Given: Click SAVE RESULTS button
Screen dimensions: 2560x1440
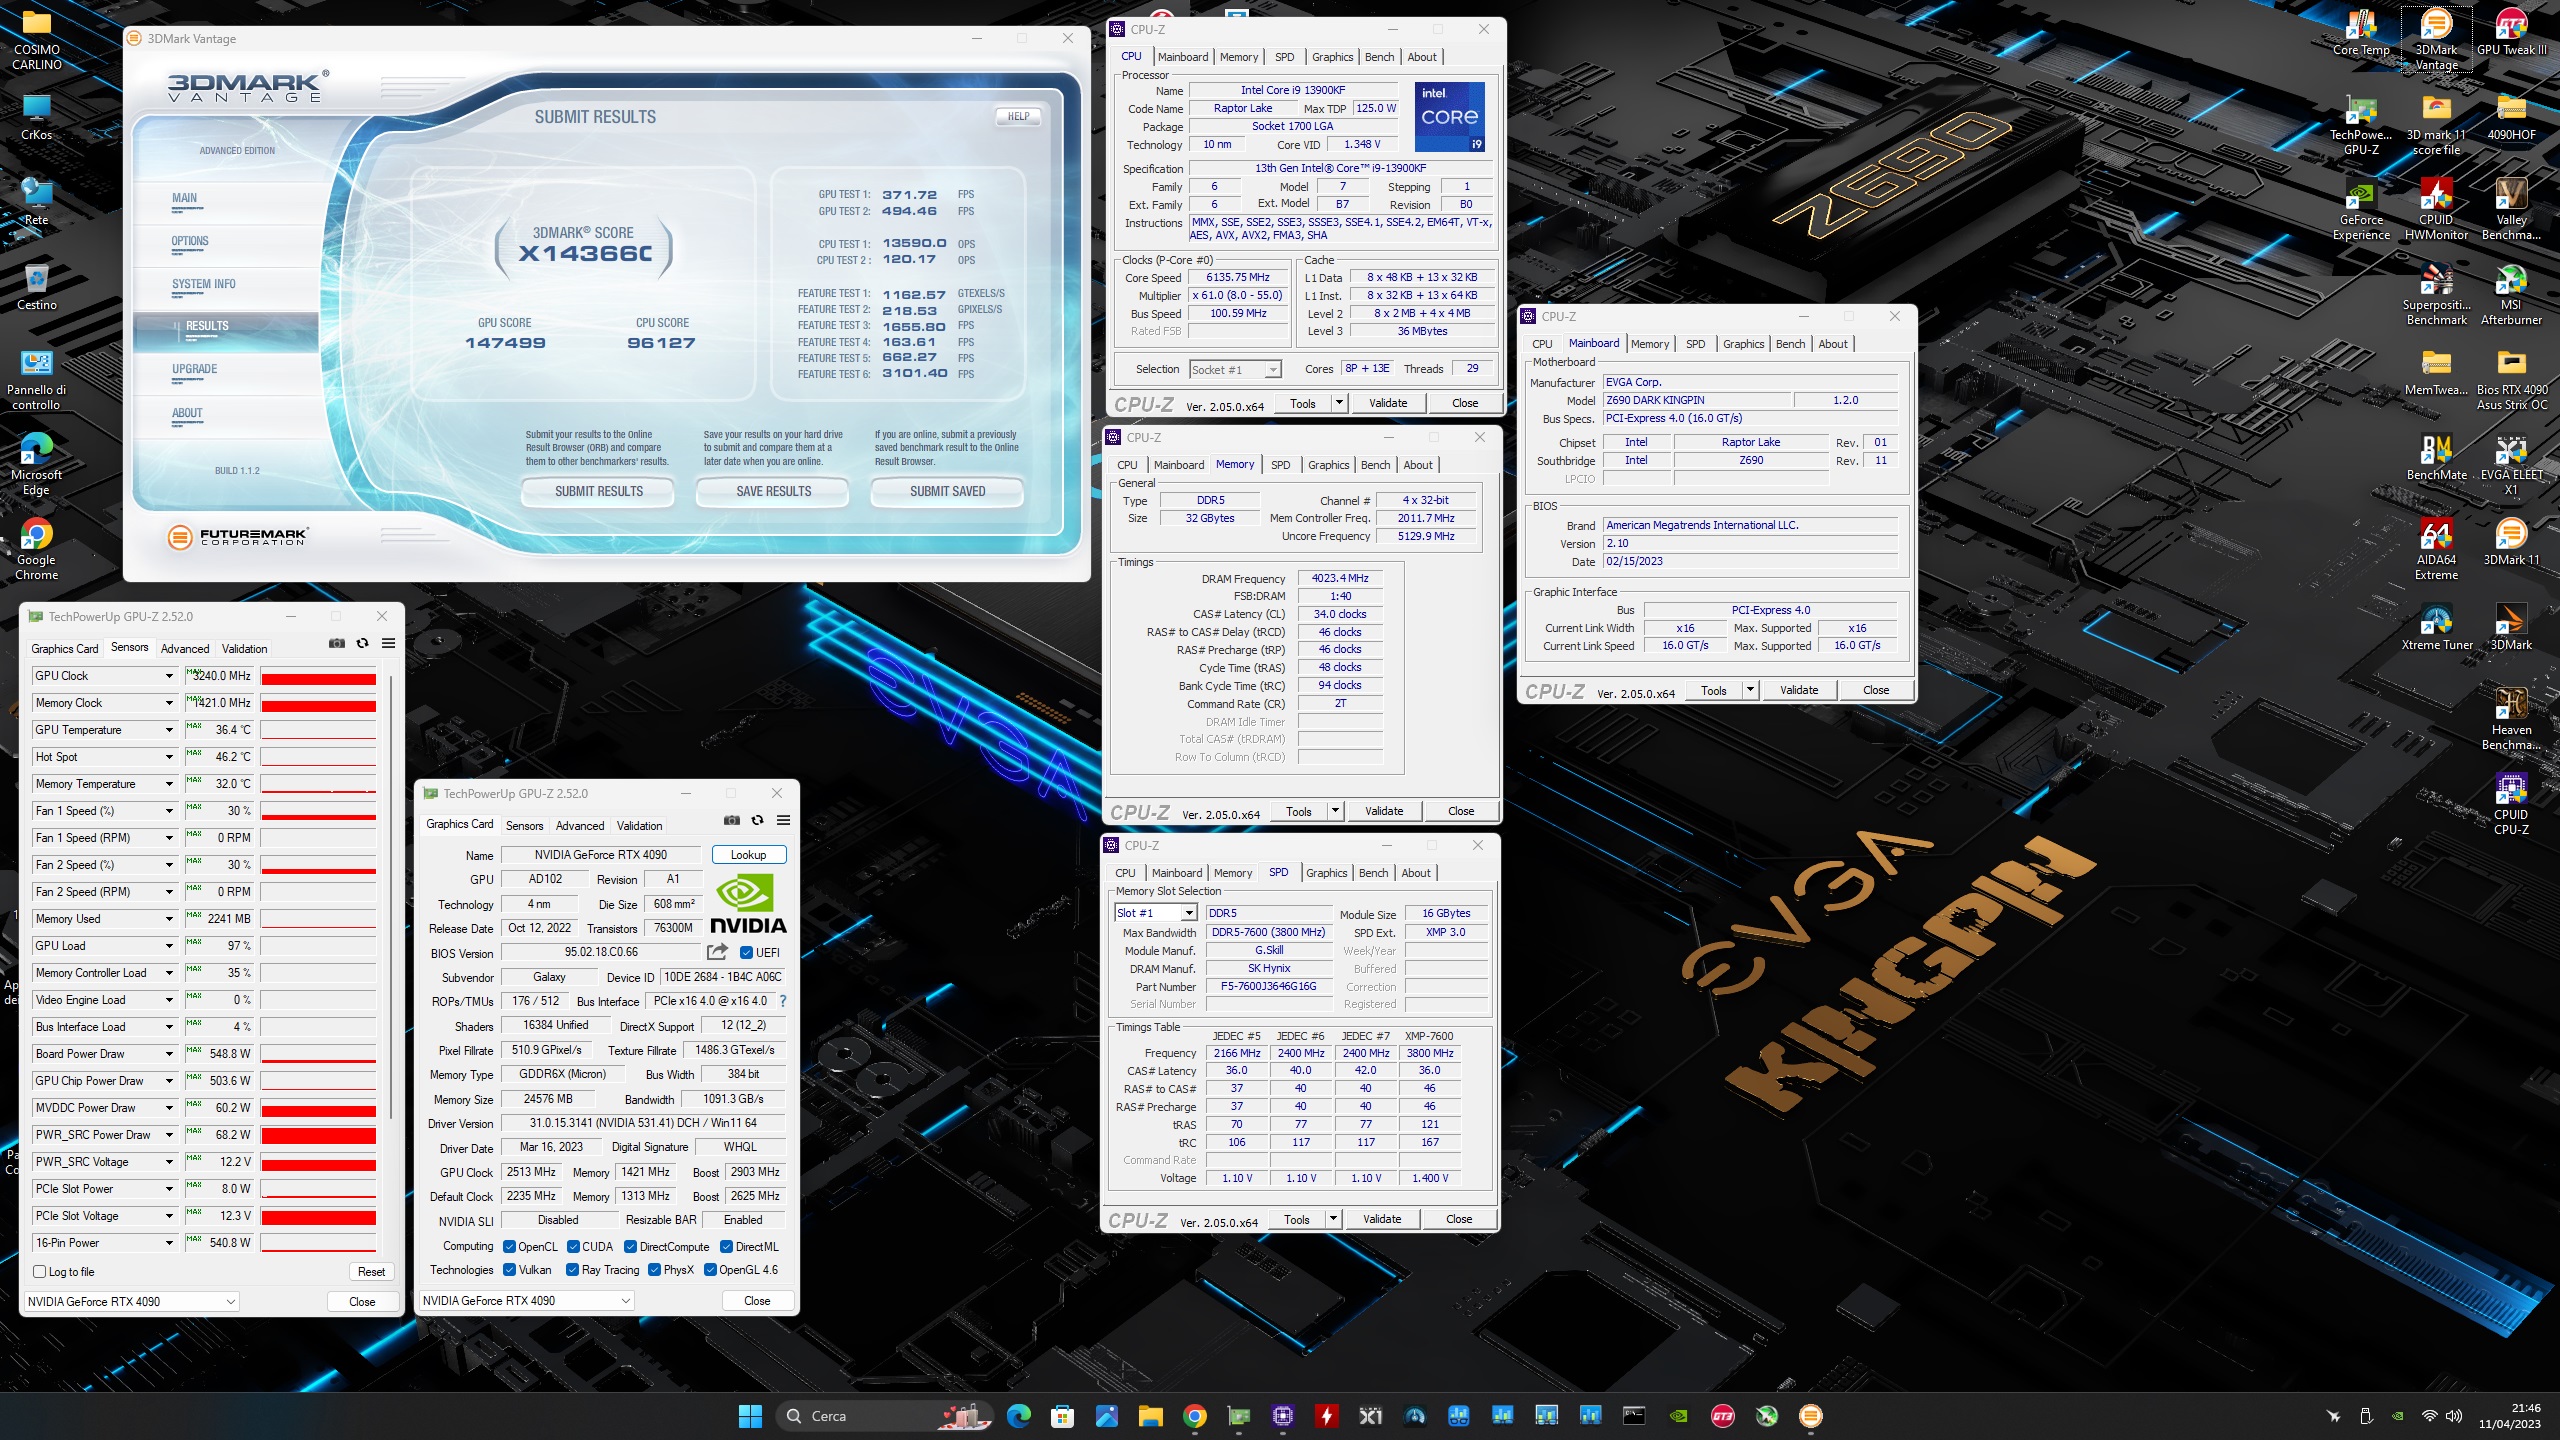Looking at the screenshot, I should (x=774, y=491).
